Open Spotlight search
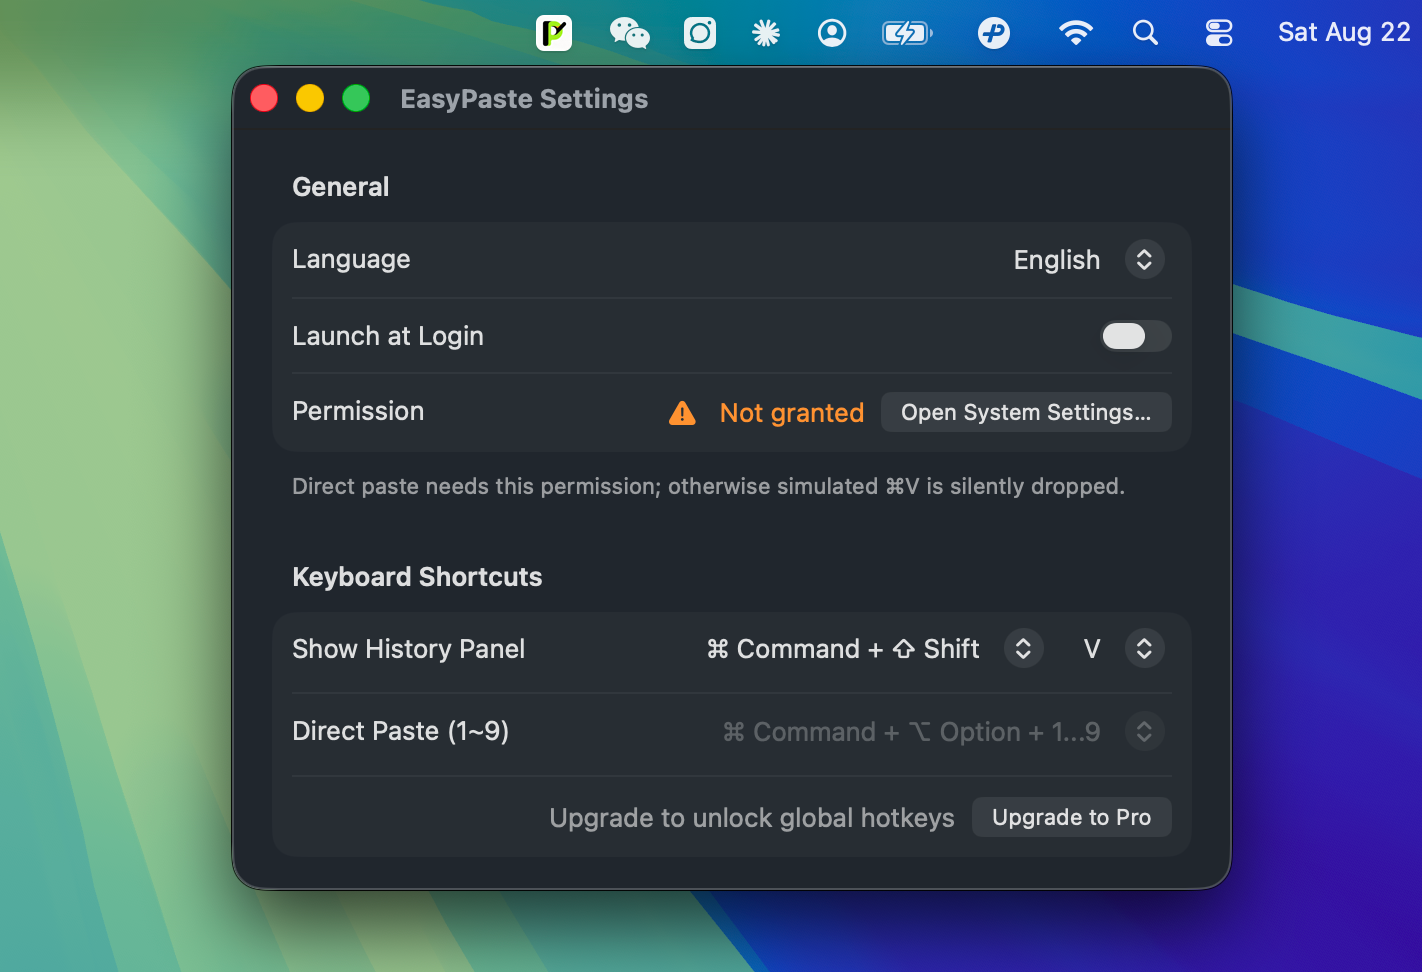This screenshot has height=972, width=1422. point(1145,33)
